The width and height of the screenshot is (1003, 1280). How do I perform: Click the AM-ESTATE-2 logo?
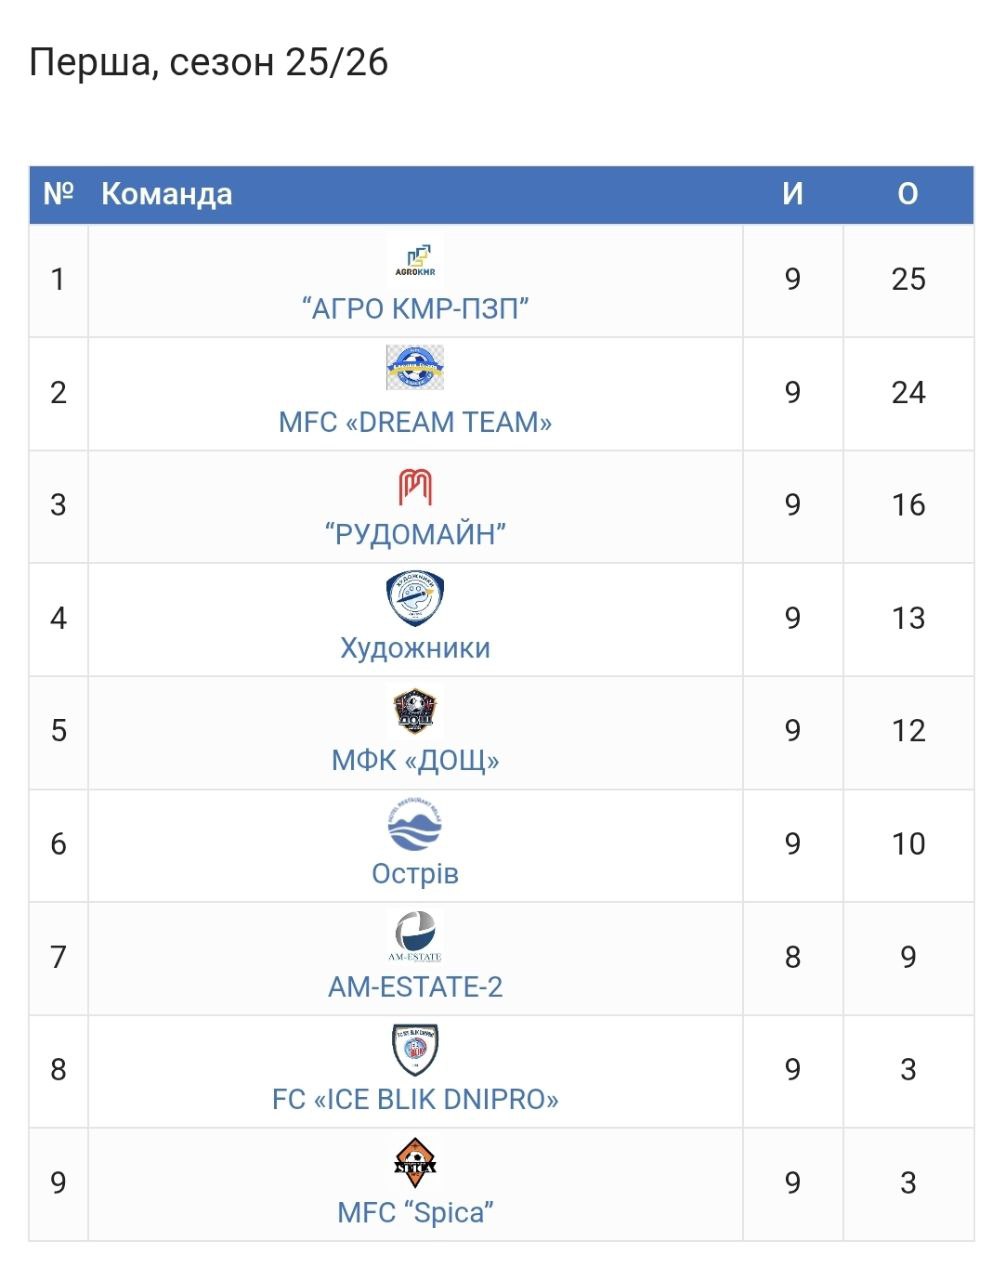[415, 937]
